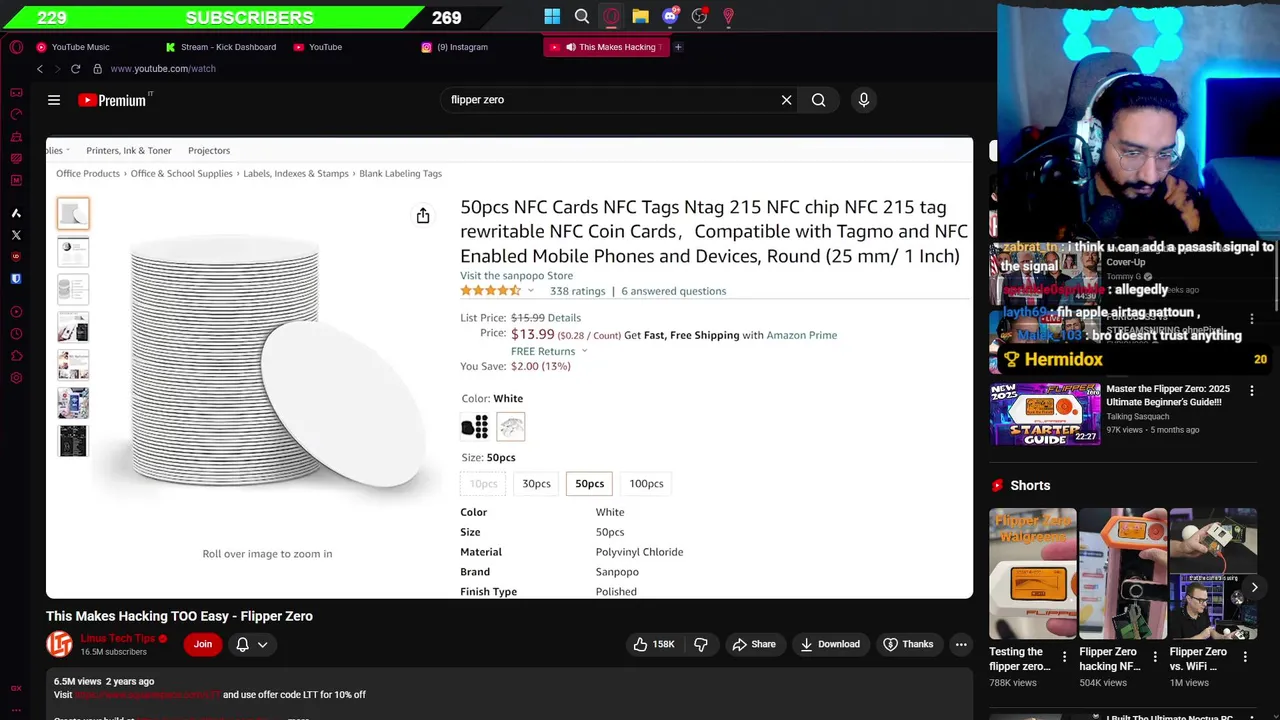Click the 16.5M subscribers text
The height and width of the screenshot is (720, 1280).
[114, 652]
